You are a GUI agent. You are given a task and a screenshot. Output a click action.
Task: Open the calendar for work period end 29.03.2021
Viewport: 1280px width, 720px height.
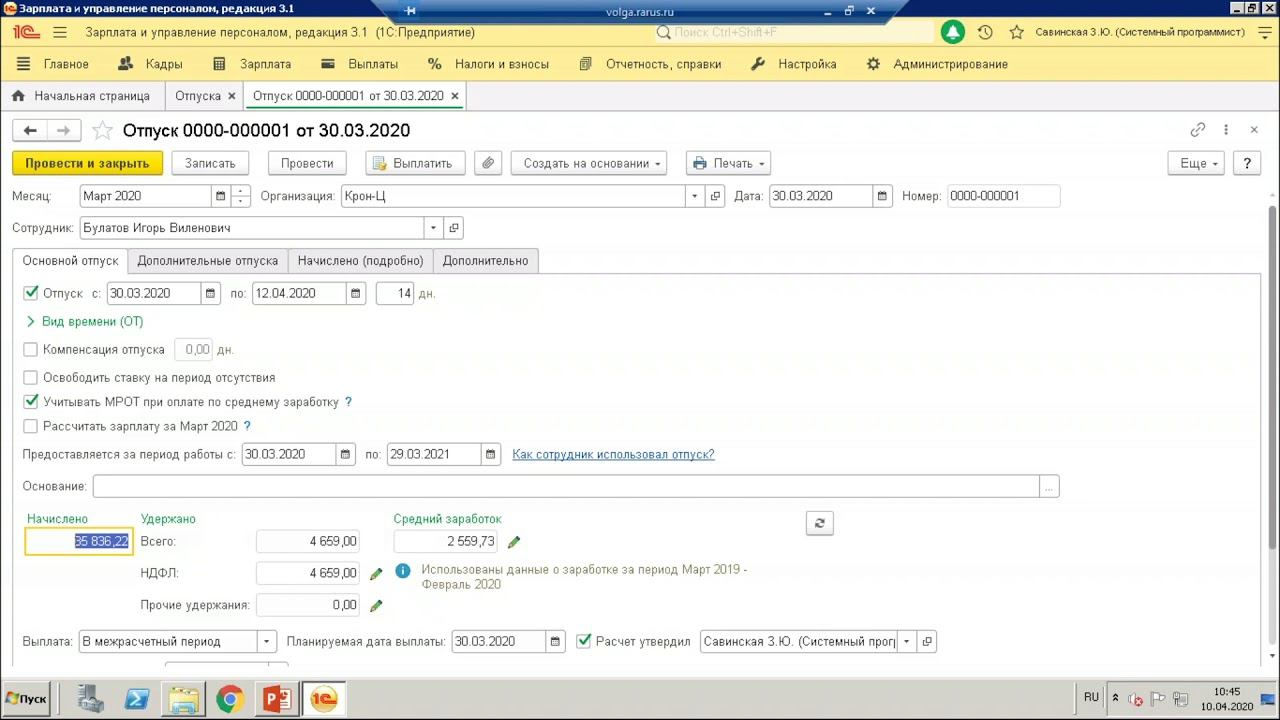coord(490,454)
